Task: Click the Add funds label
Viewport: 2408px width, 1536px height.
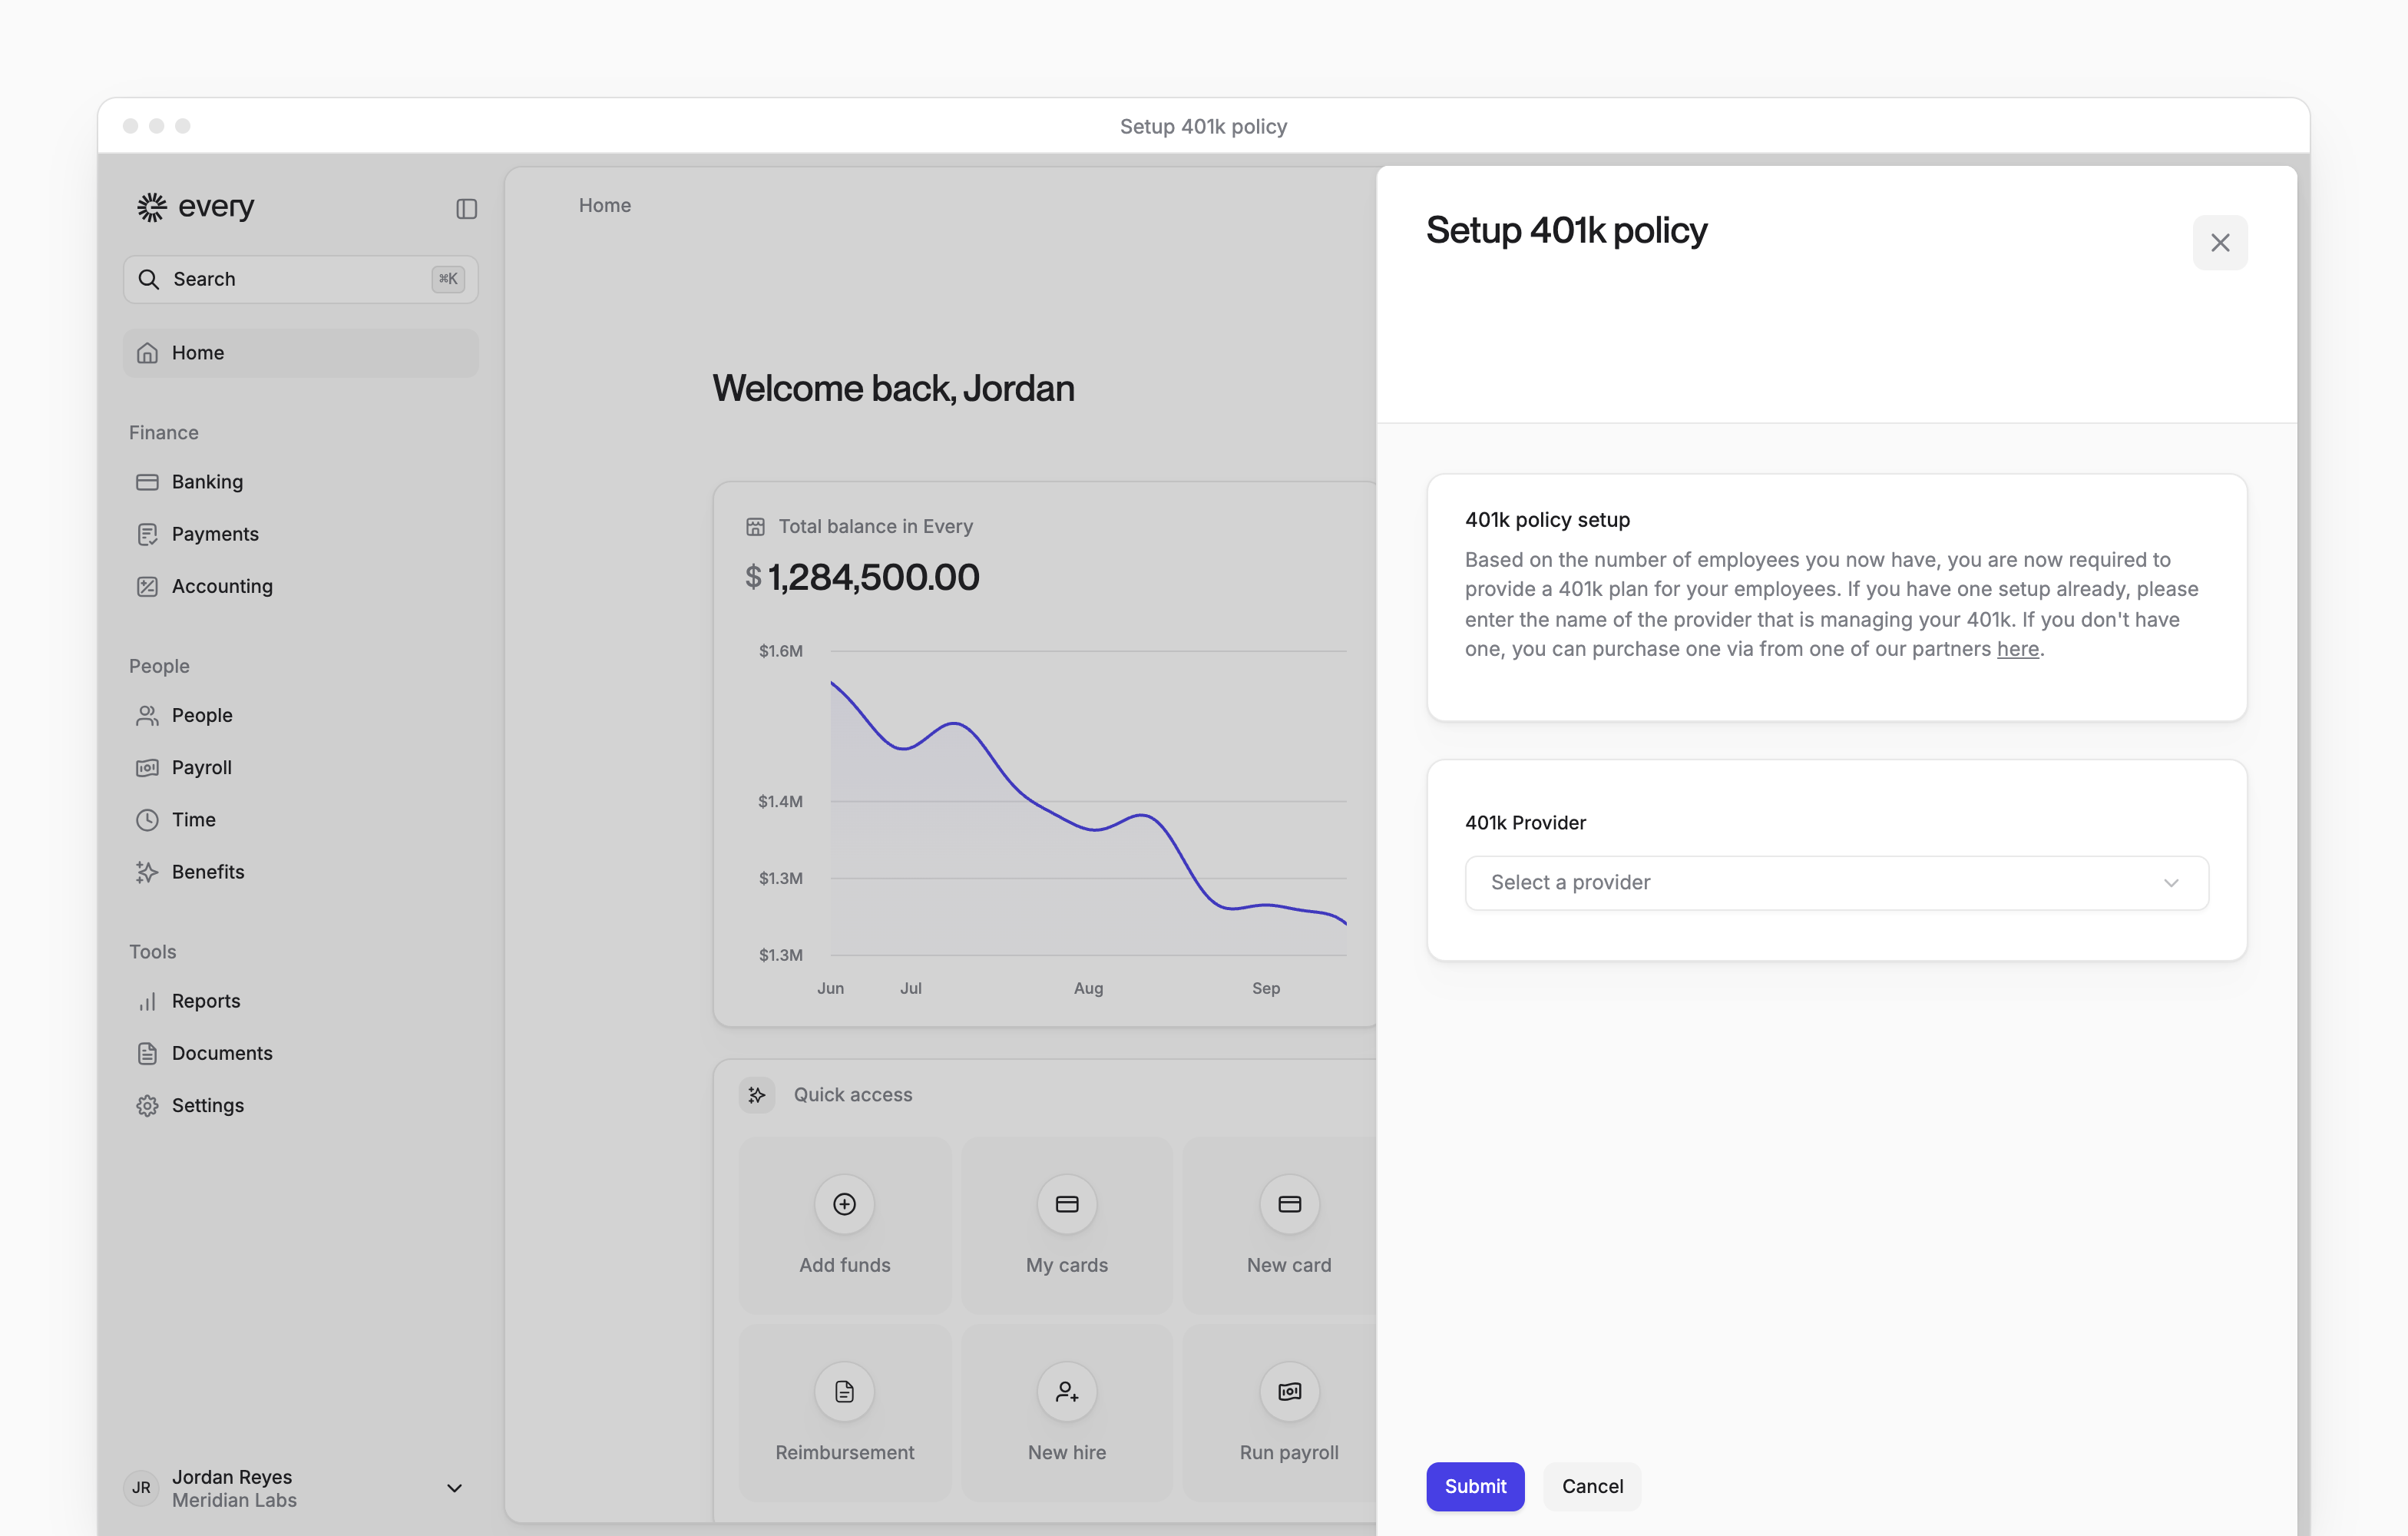Action: pos(844,1265)
